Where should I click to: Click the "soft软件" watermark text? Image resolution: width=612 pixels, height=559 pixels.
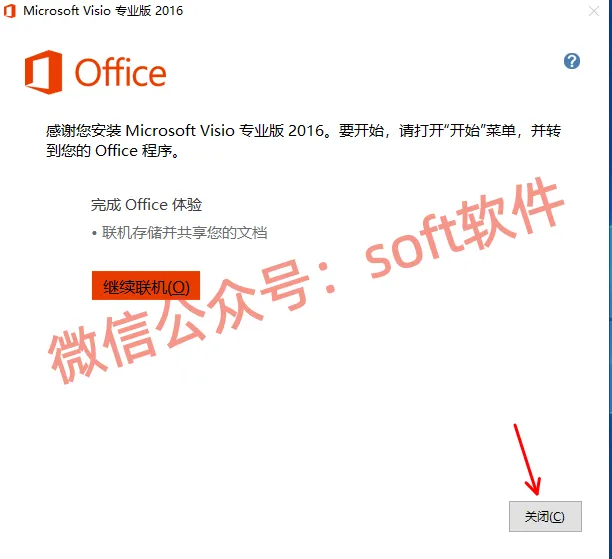[464, 227]
